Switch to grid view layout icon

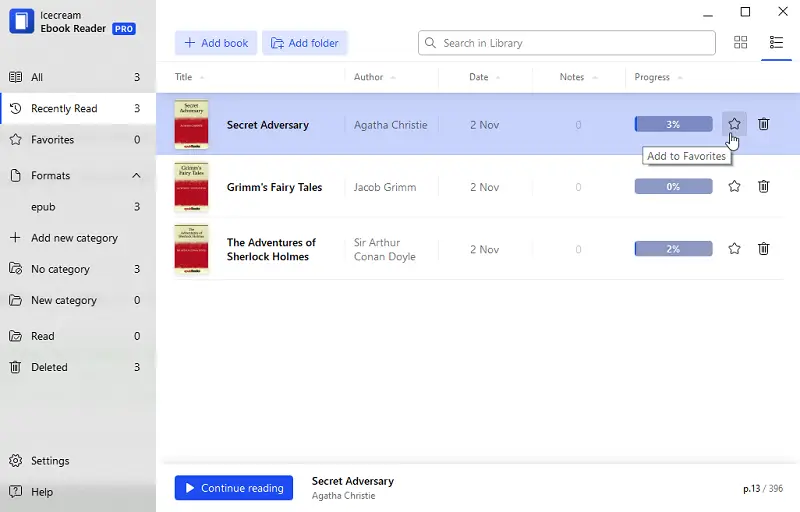click(x=740, y=42)
